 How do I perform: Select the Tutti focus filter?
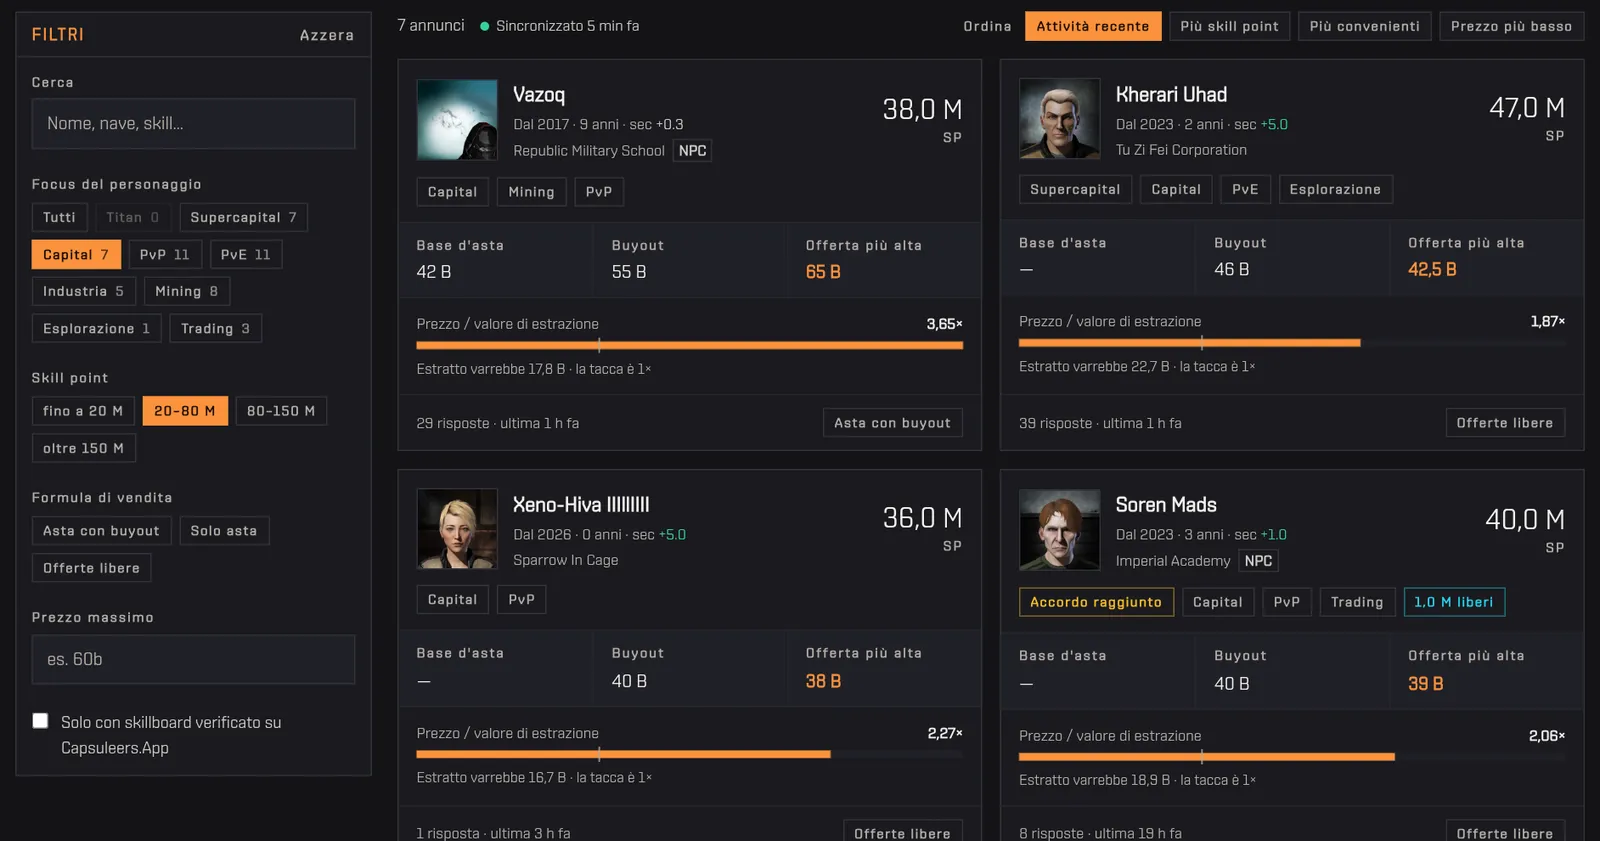coord(59,217)
